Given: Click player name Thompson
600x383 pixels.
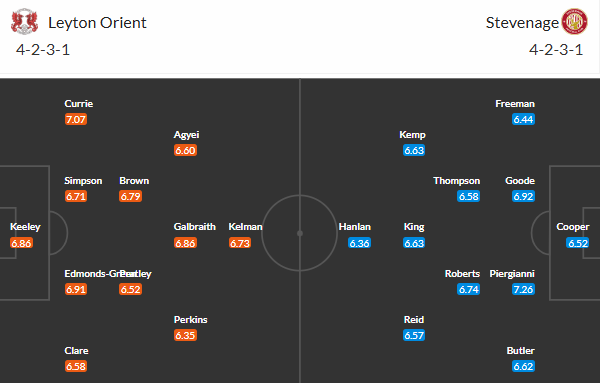Looking at the screenshot, I should click(457, 181).
